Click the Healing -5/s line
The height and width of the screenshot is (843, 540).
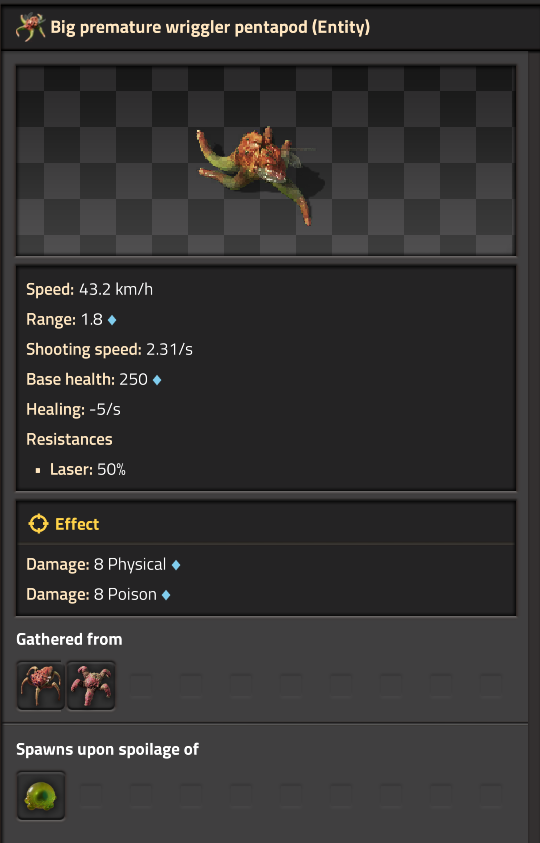73,410
